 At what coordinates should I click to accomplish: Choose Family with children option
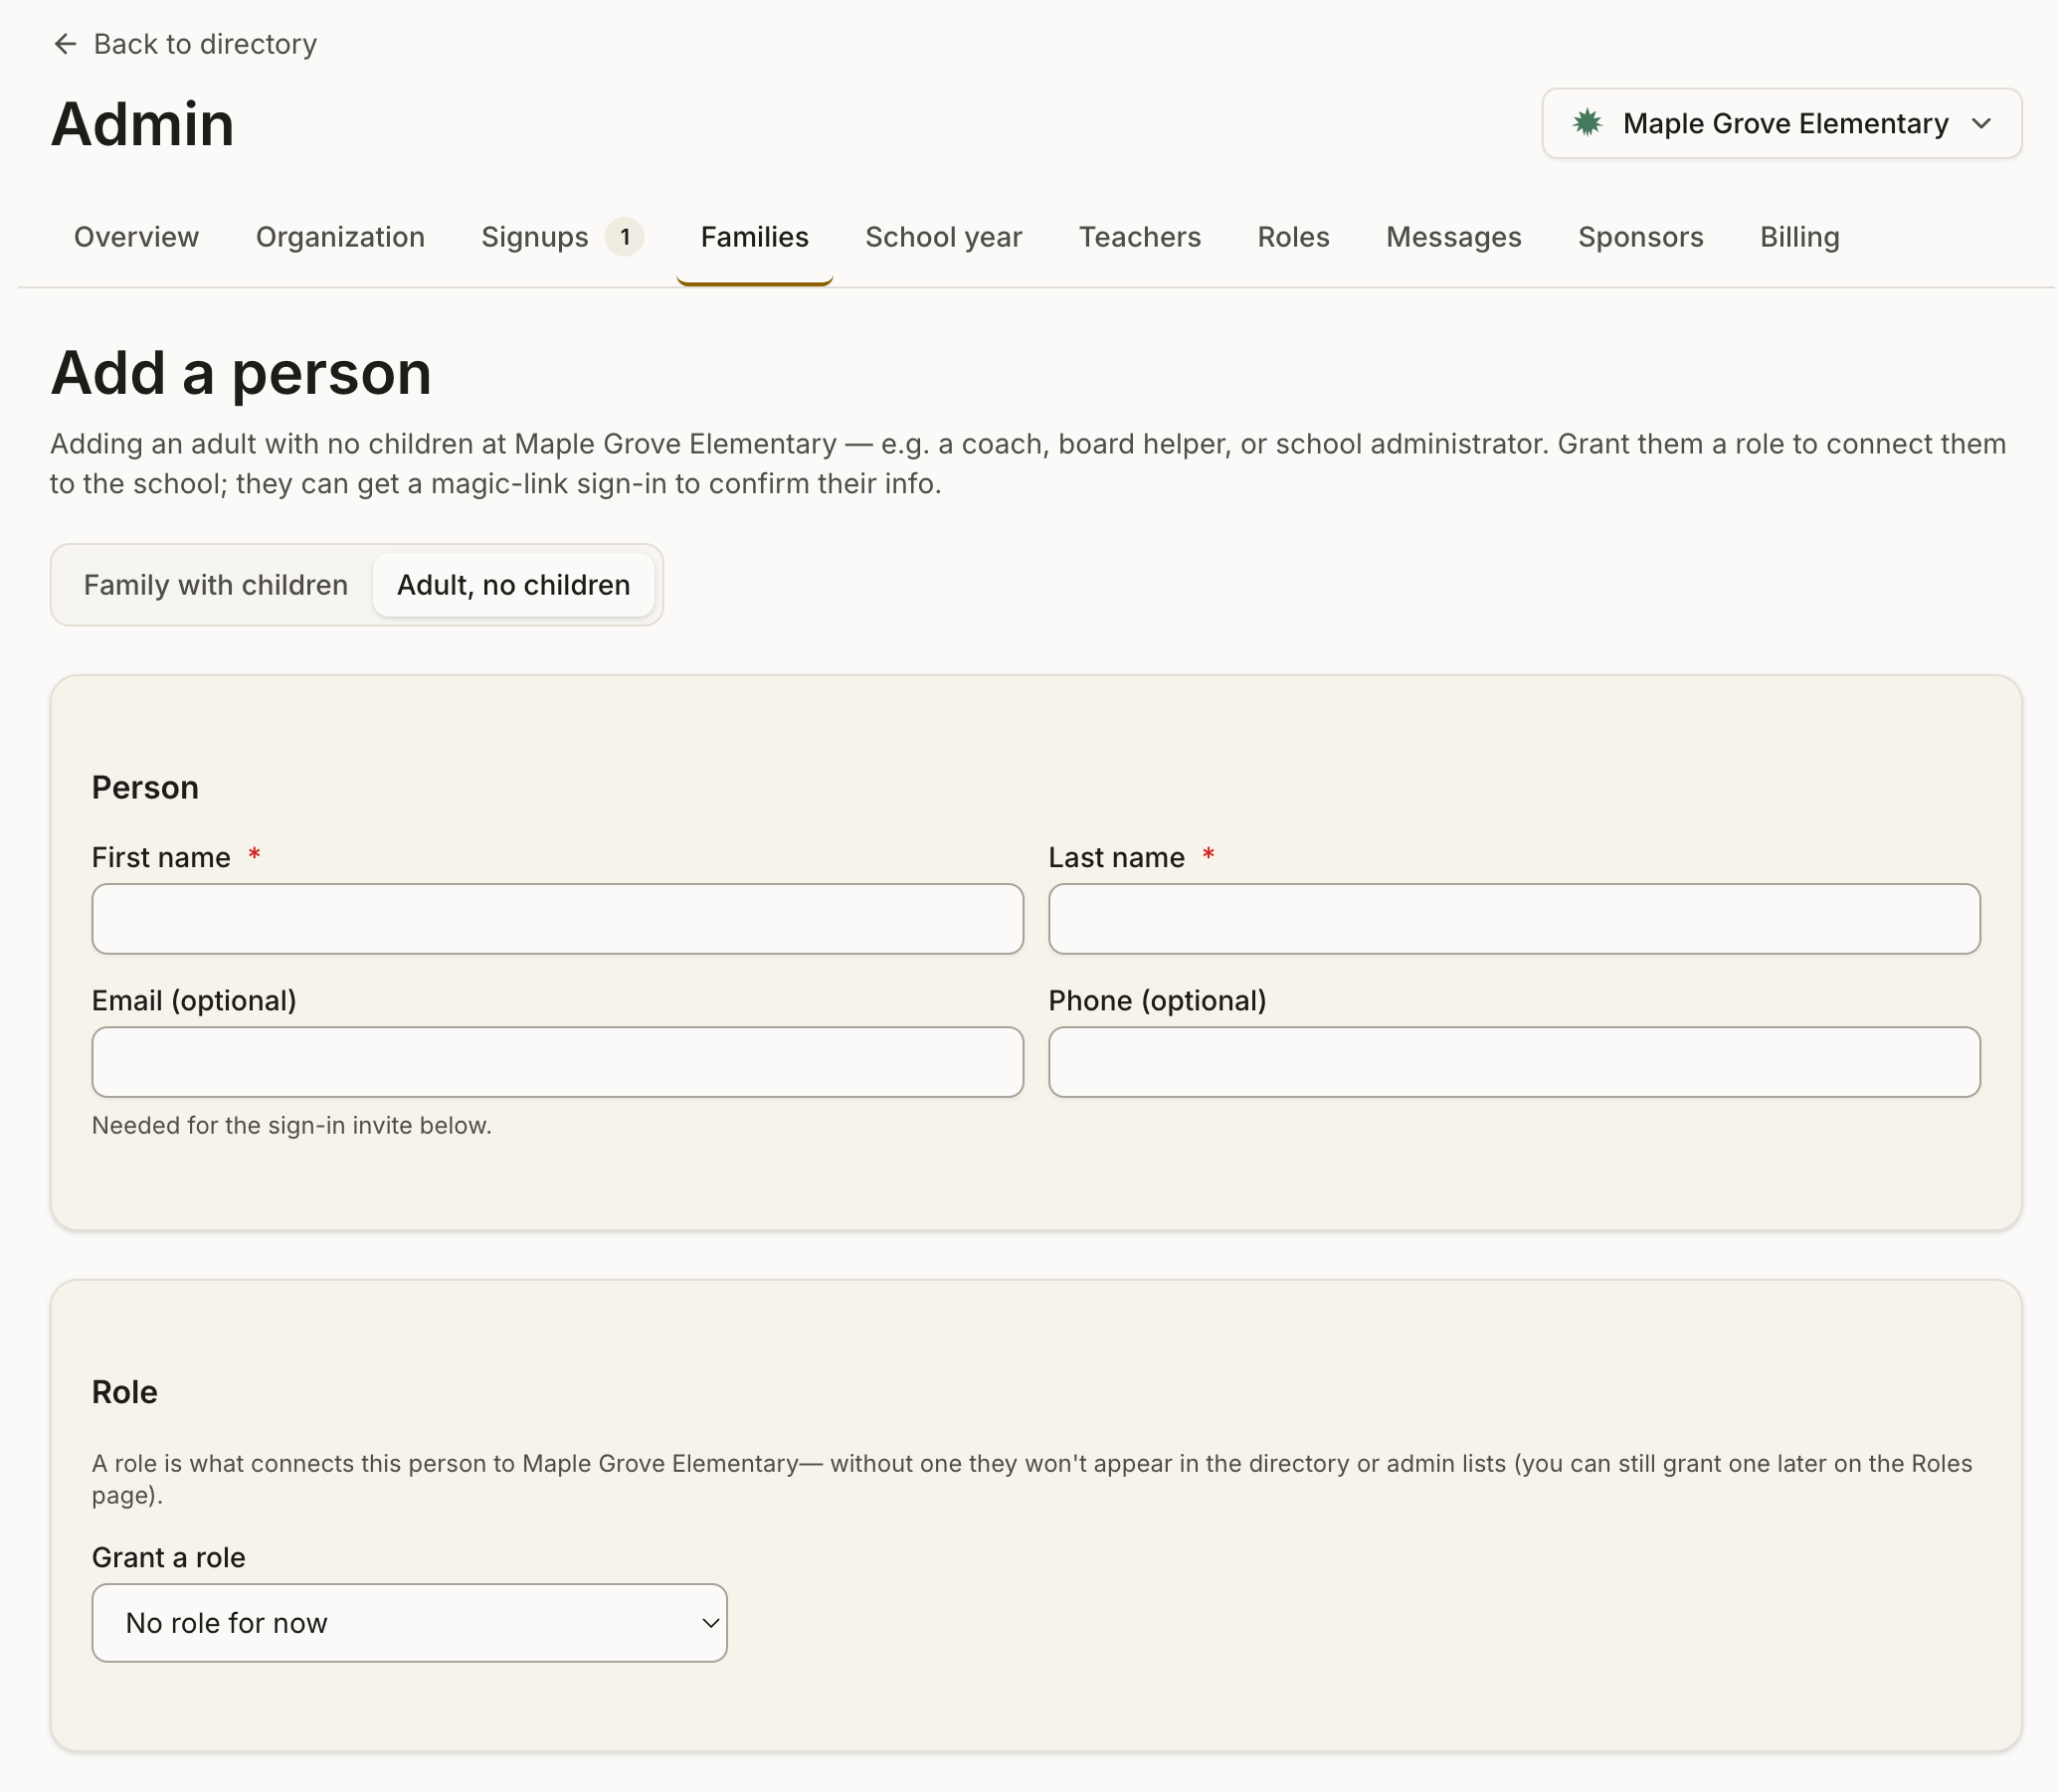click(216, 585)
